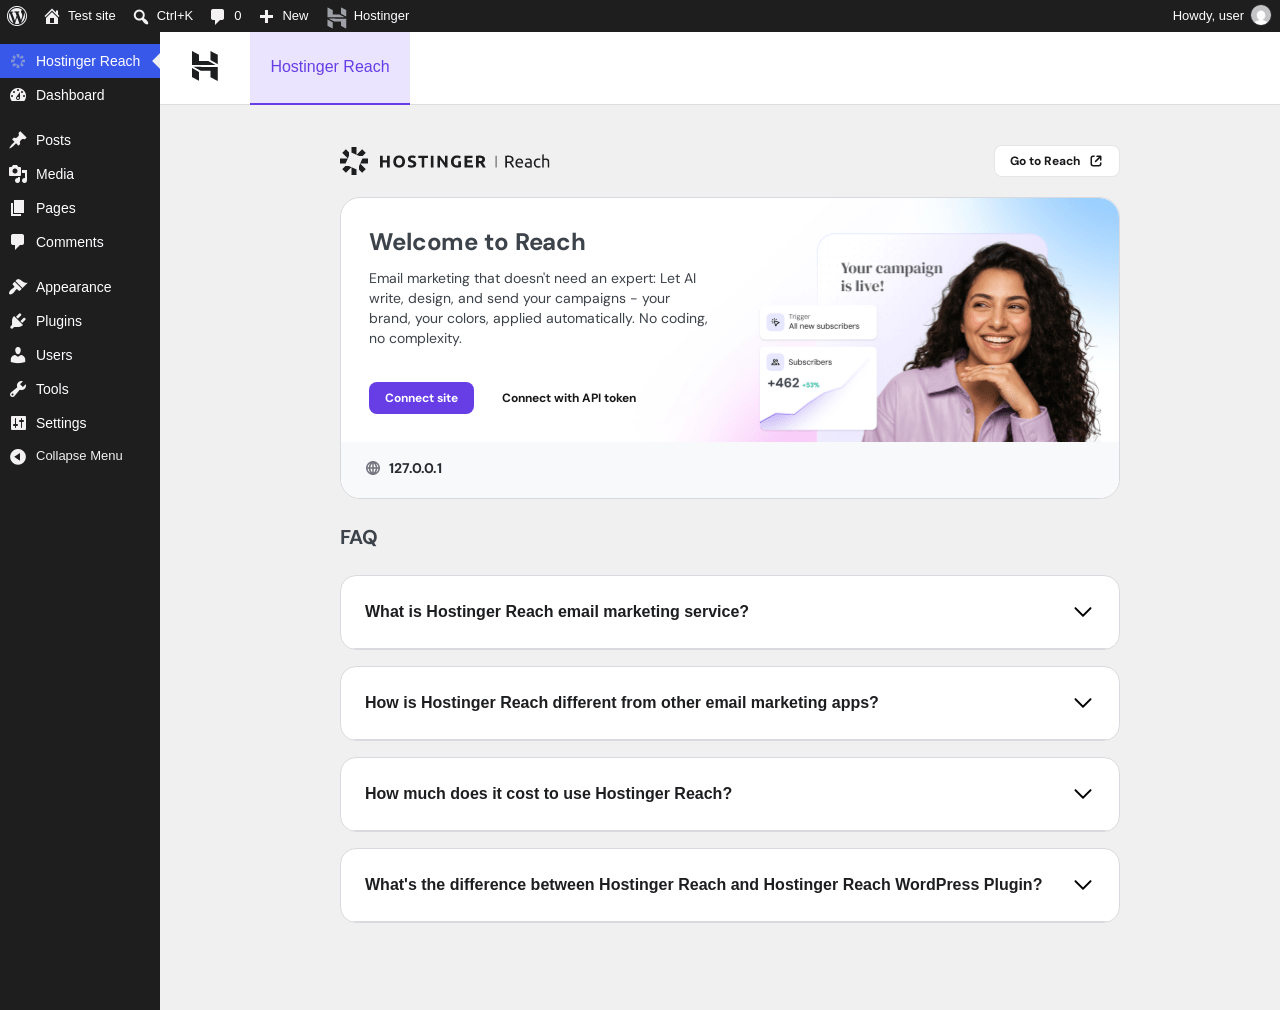Screen dimensions: 1280x1010
Task: Click the Plugins plug icon
Action: point(18,321)
